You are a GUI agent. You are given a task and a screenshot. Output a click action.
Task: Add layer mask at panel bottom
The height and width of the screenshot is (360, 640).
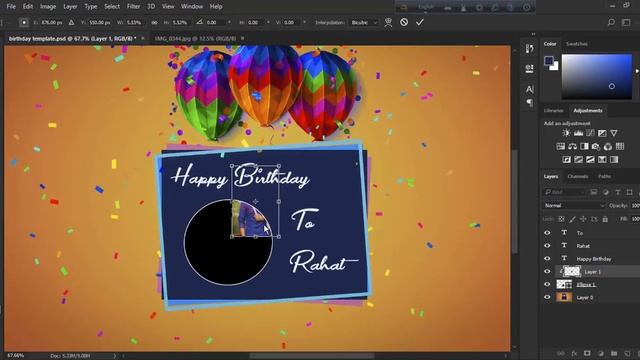(x=587, y=353)
